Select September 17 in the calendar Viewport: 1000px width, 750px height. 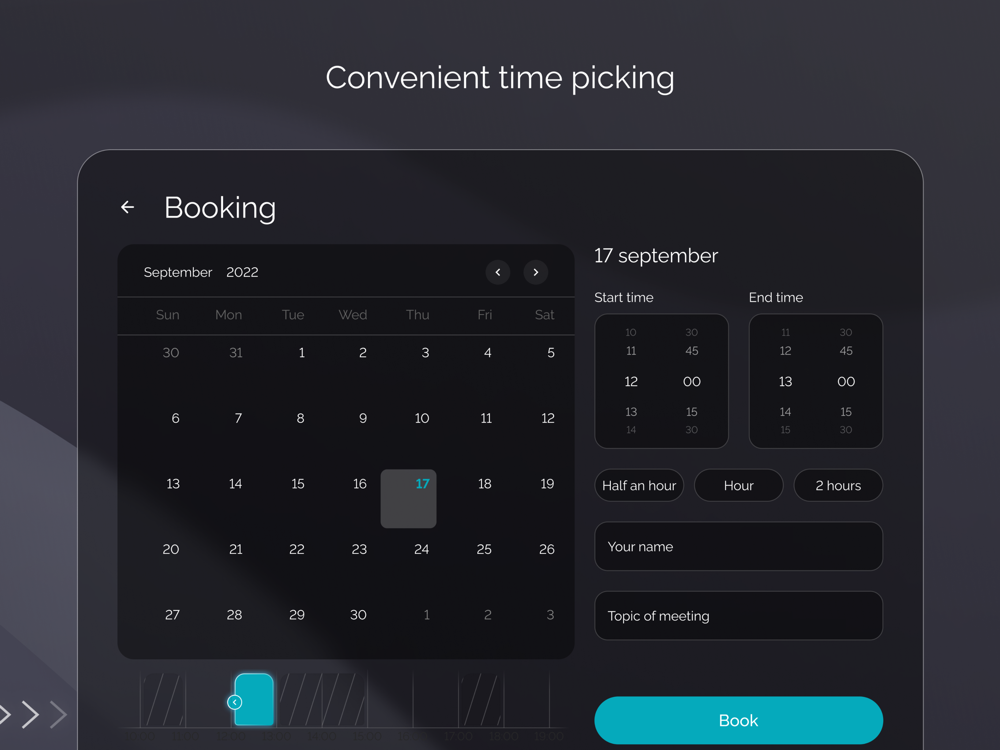[x=409, y=499]
